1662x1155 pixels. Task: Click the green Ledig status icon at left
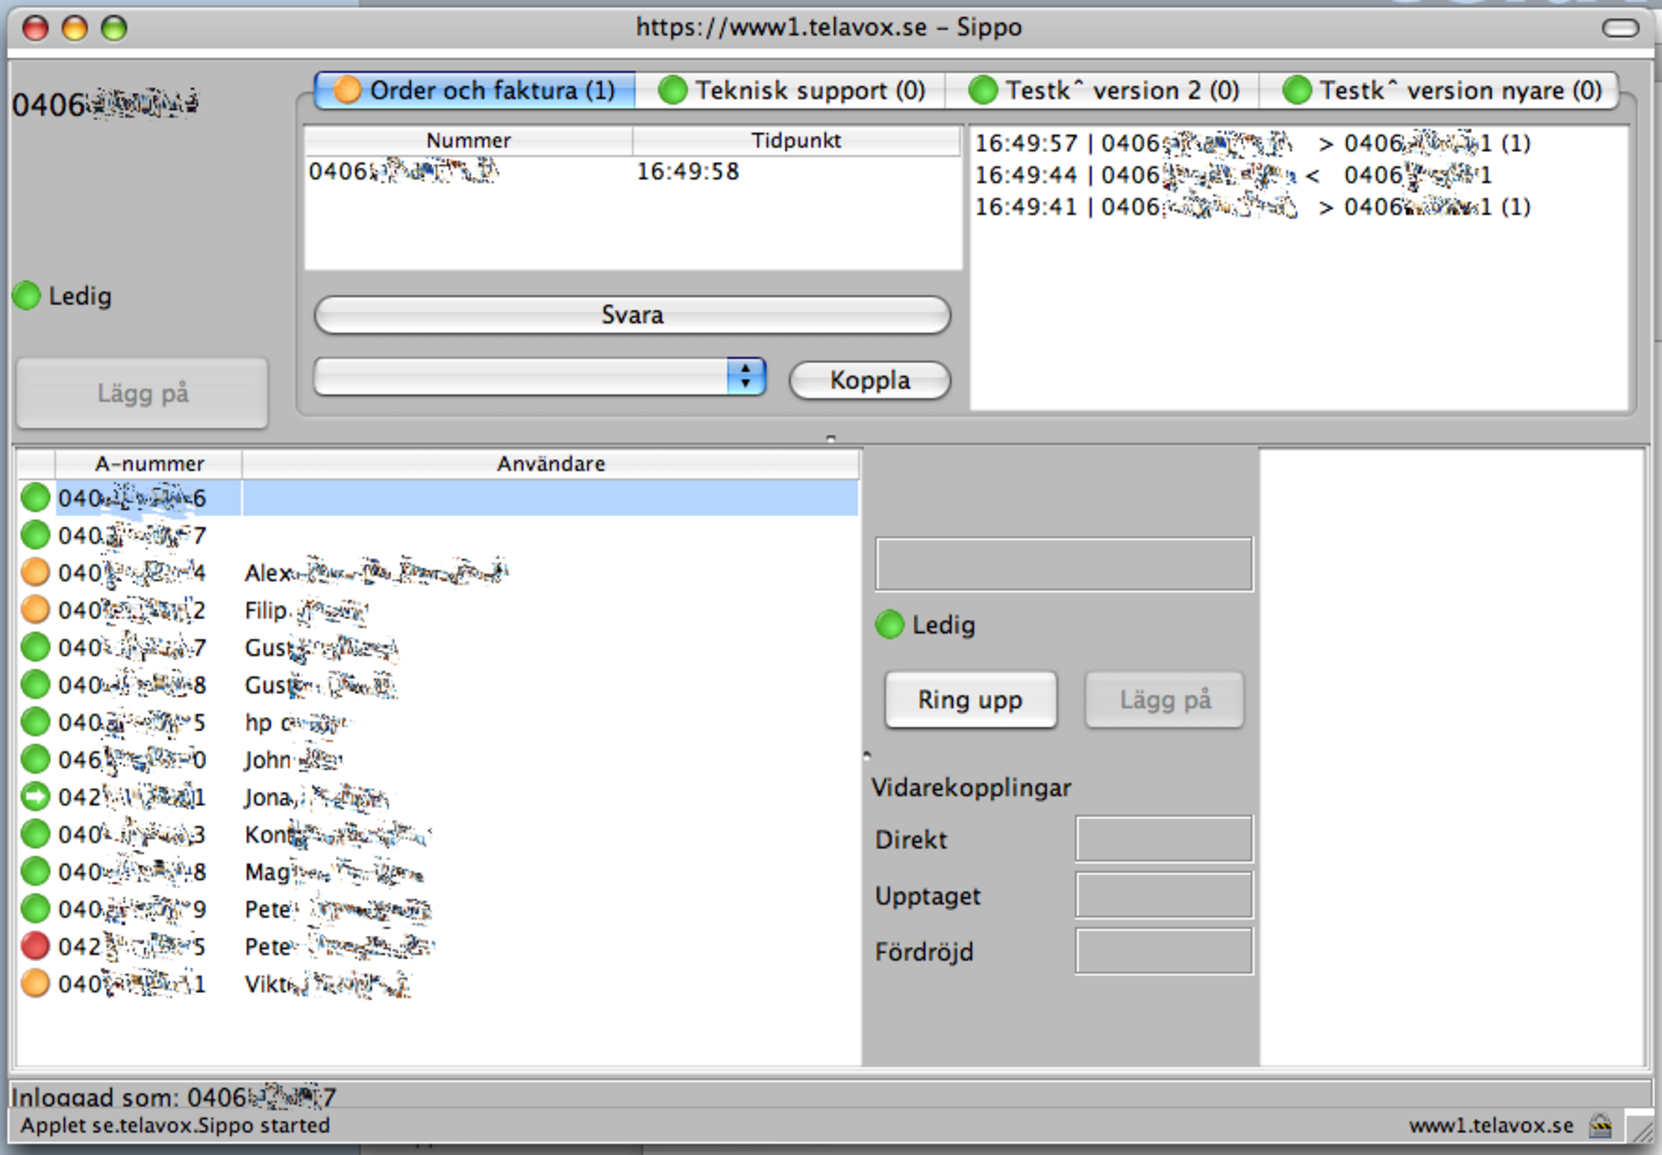tap(27, 296)
